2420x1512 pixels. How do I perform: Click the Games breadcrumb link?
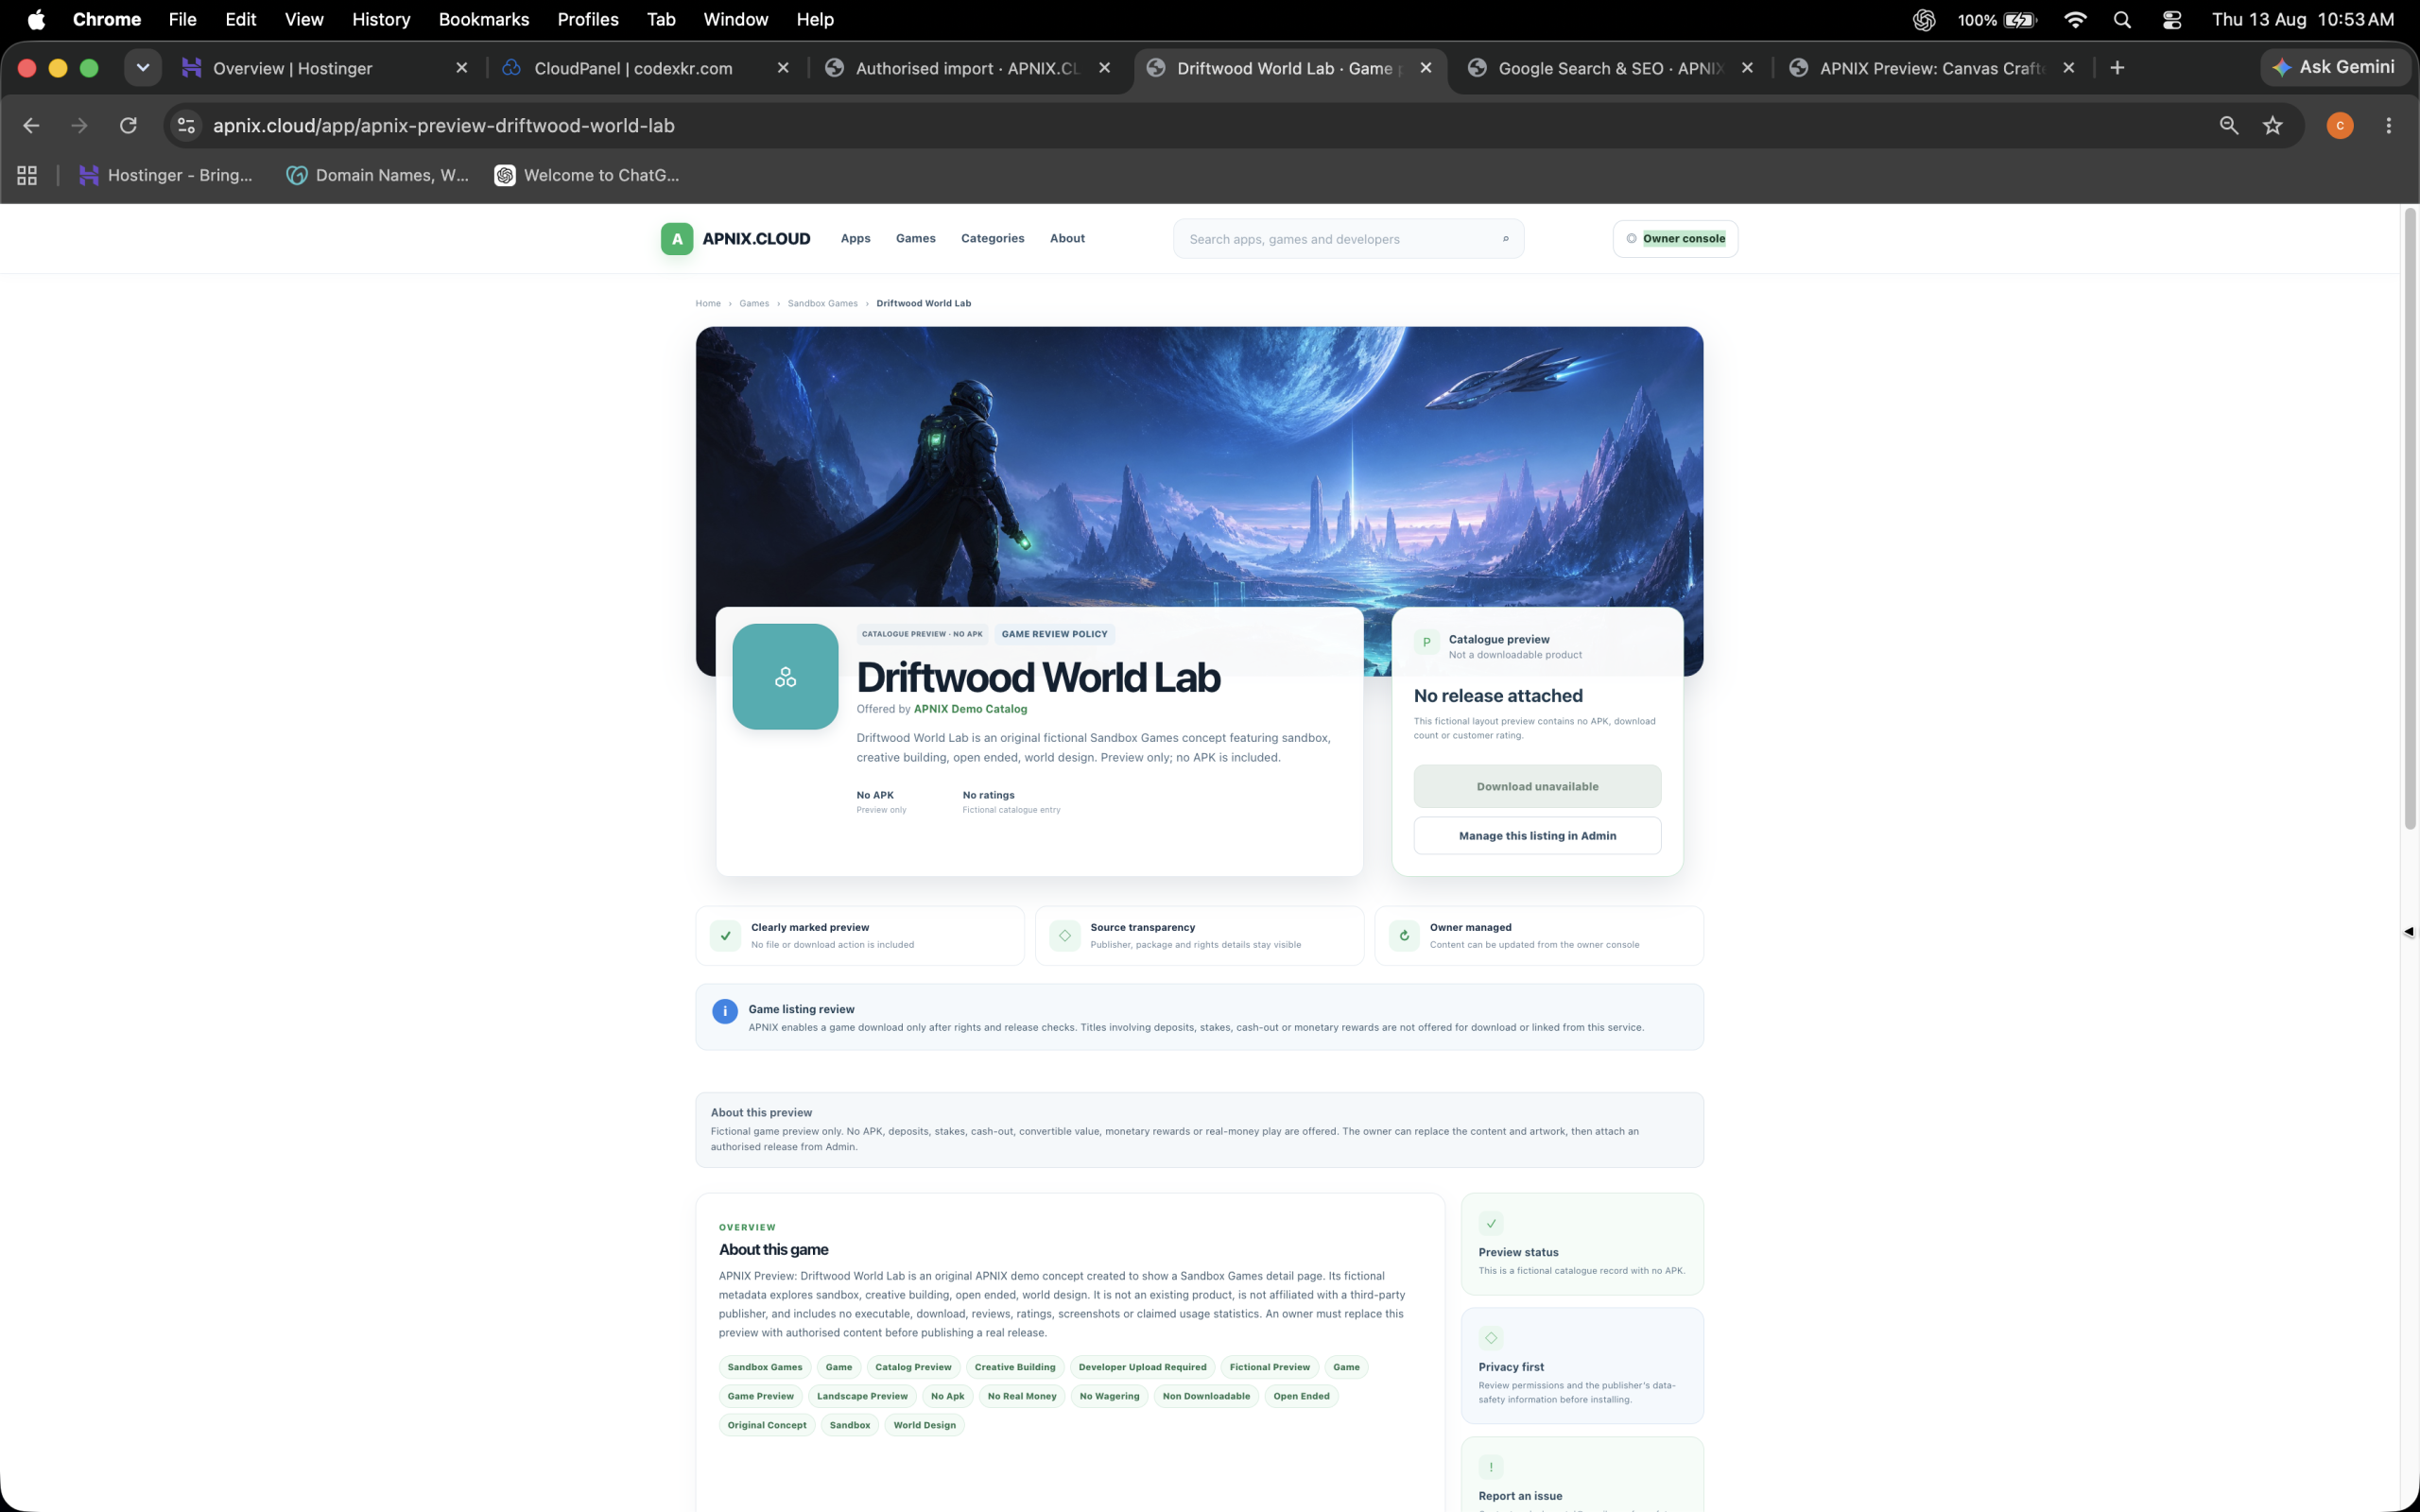(x=754, y=303)
